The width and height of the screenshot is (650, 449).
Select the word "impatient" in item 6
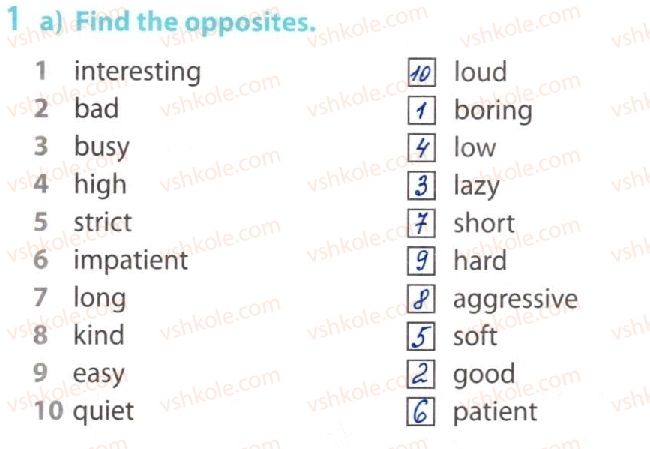(131, 260)
